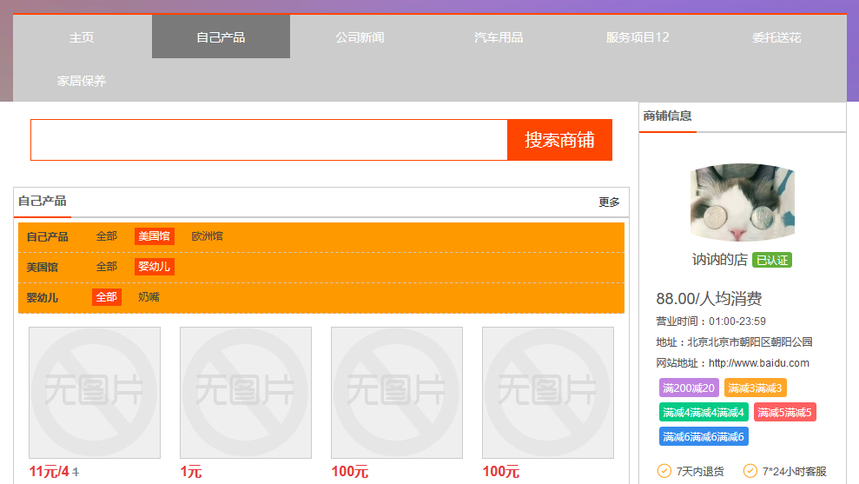Image resolution: width=859 pixels, height=484 pixels.
Task: Choose the blue 满减6满减6满减6 coupon tag
Action: [703, 436]
